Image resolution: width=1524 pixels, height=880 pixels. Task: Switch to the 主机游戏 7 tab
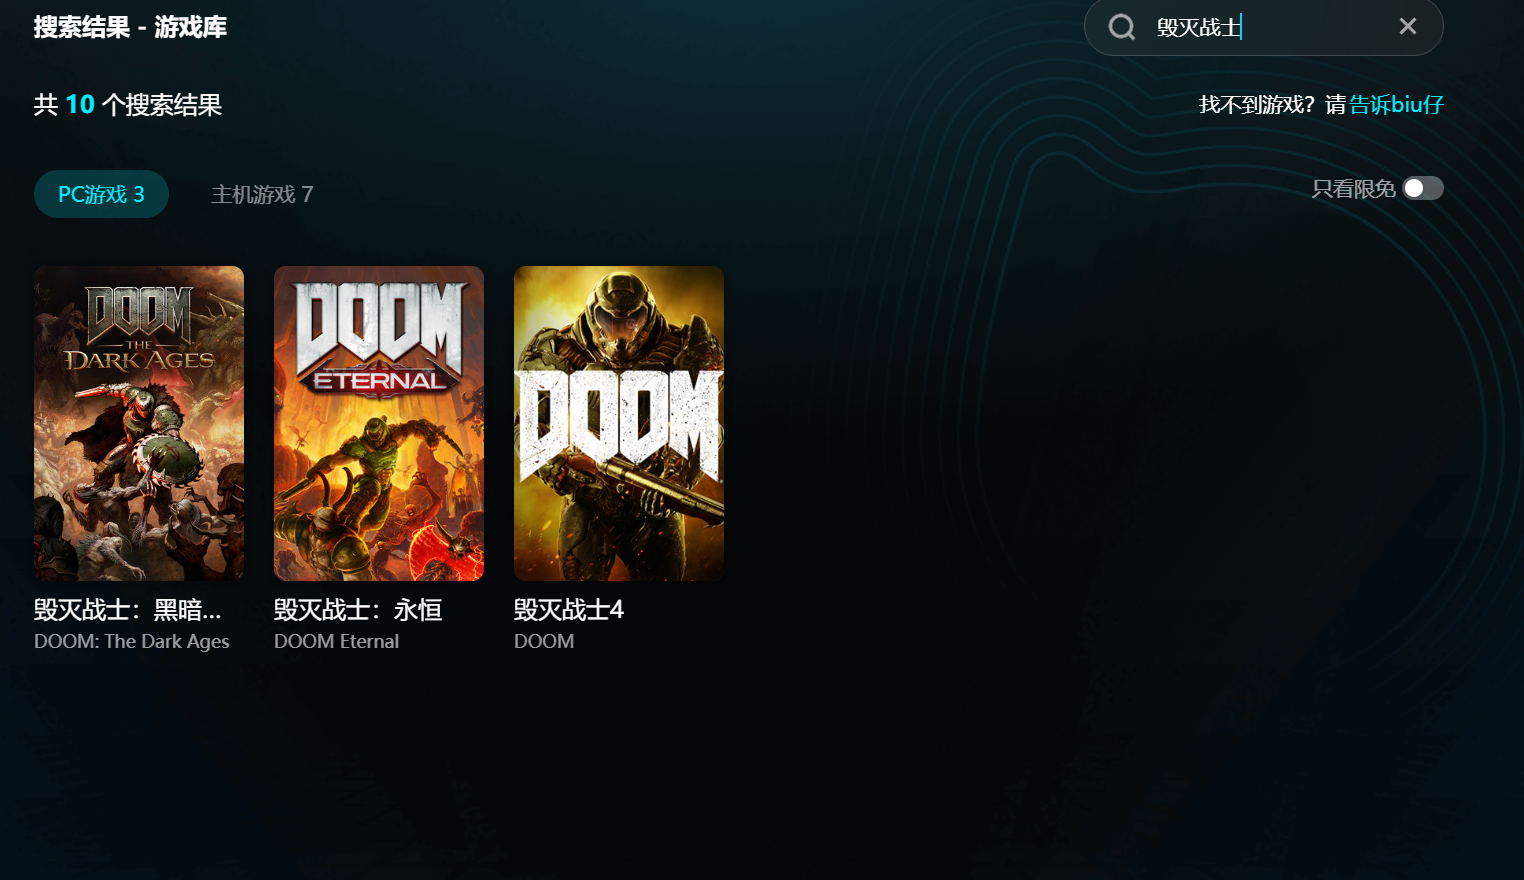click(262, 194)
